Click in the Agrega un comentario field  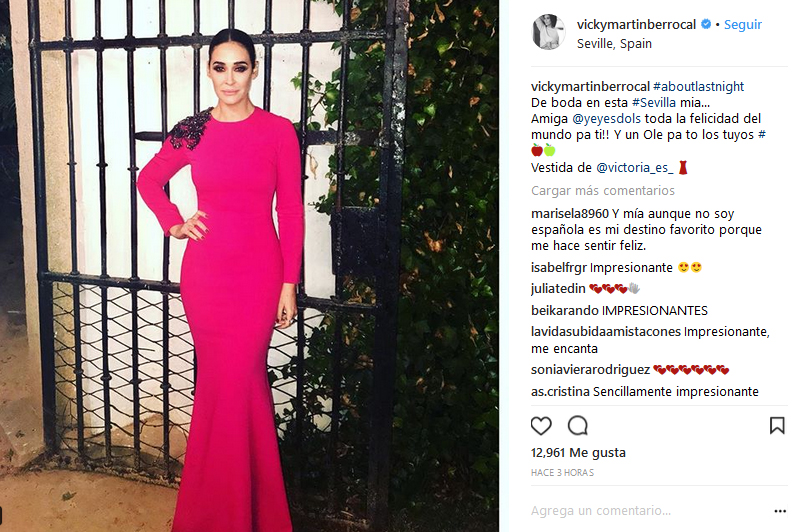[x=649, y=511]
